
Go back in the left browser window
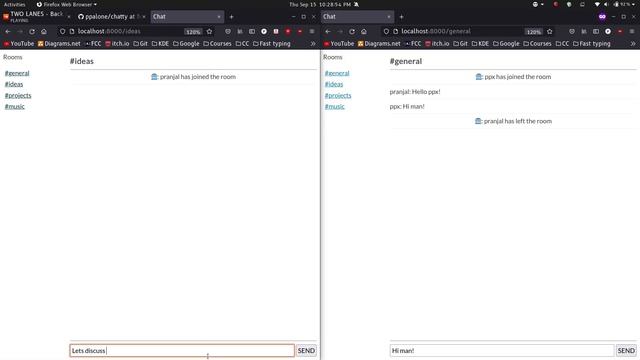[x=8, y=31]
